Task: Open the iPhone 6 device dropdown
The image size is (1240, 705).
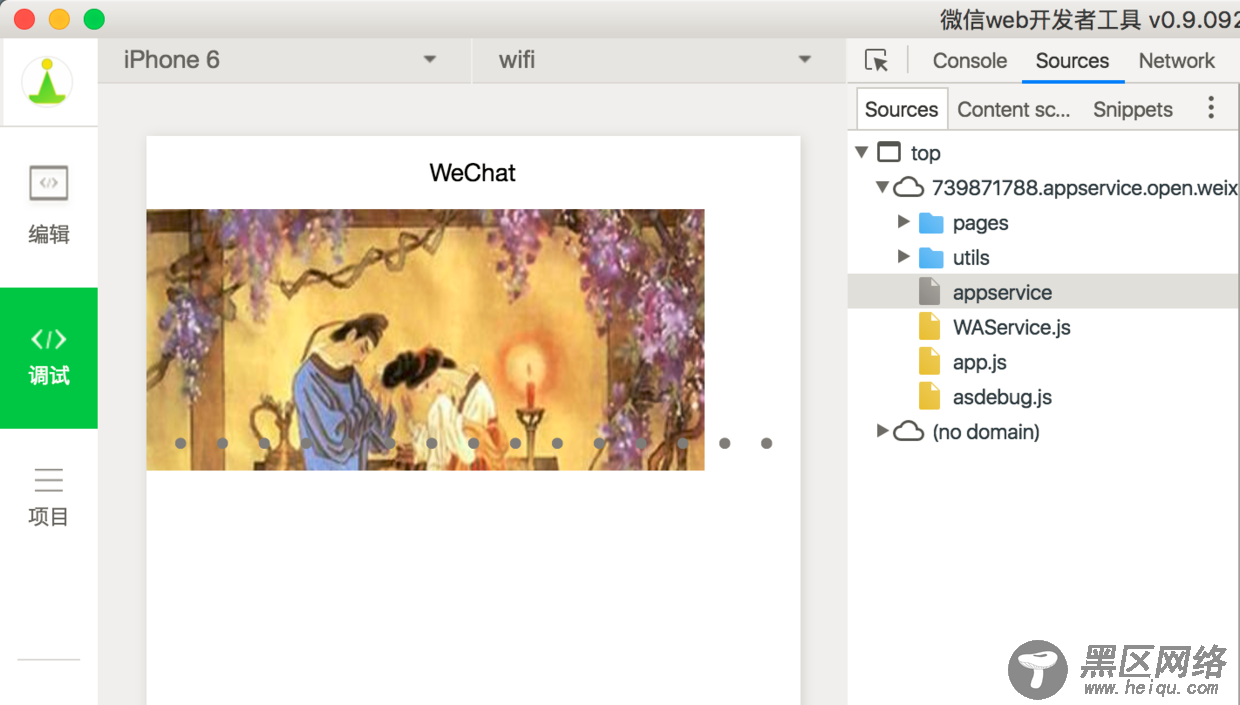Action: click(x=284, y=60)
